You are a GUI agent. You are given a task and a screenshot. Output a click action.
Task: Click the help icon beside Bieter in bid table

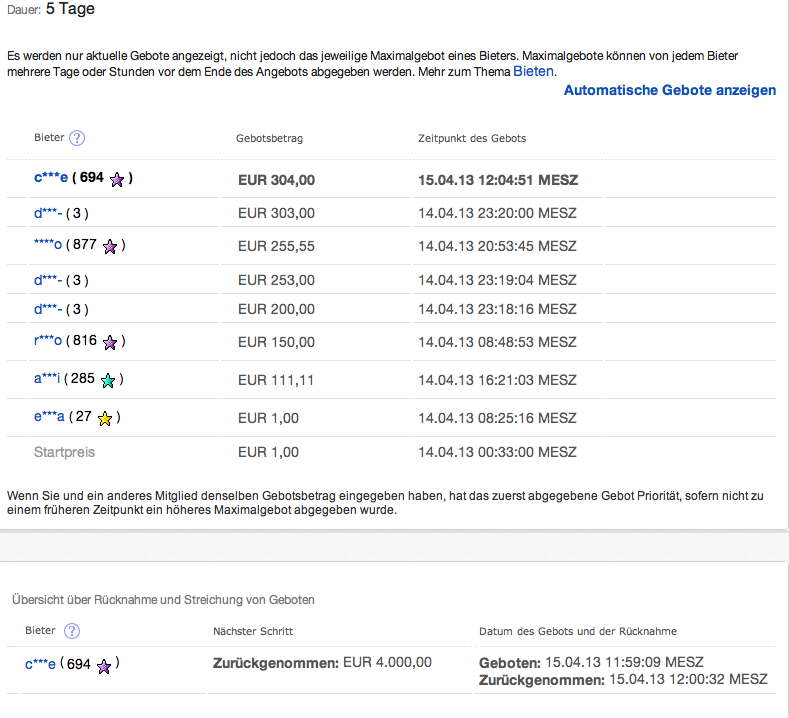[77, 138]
